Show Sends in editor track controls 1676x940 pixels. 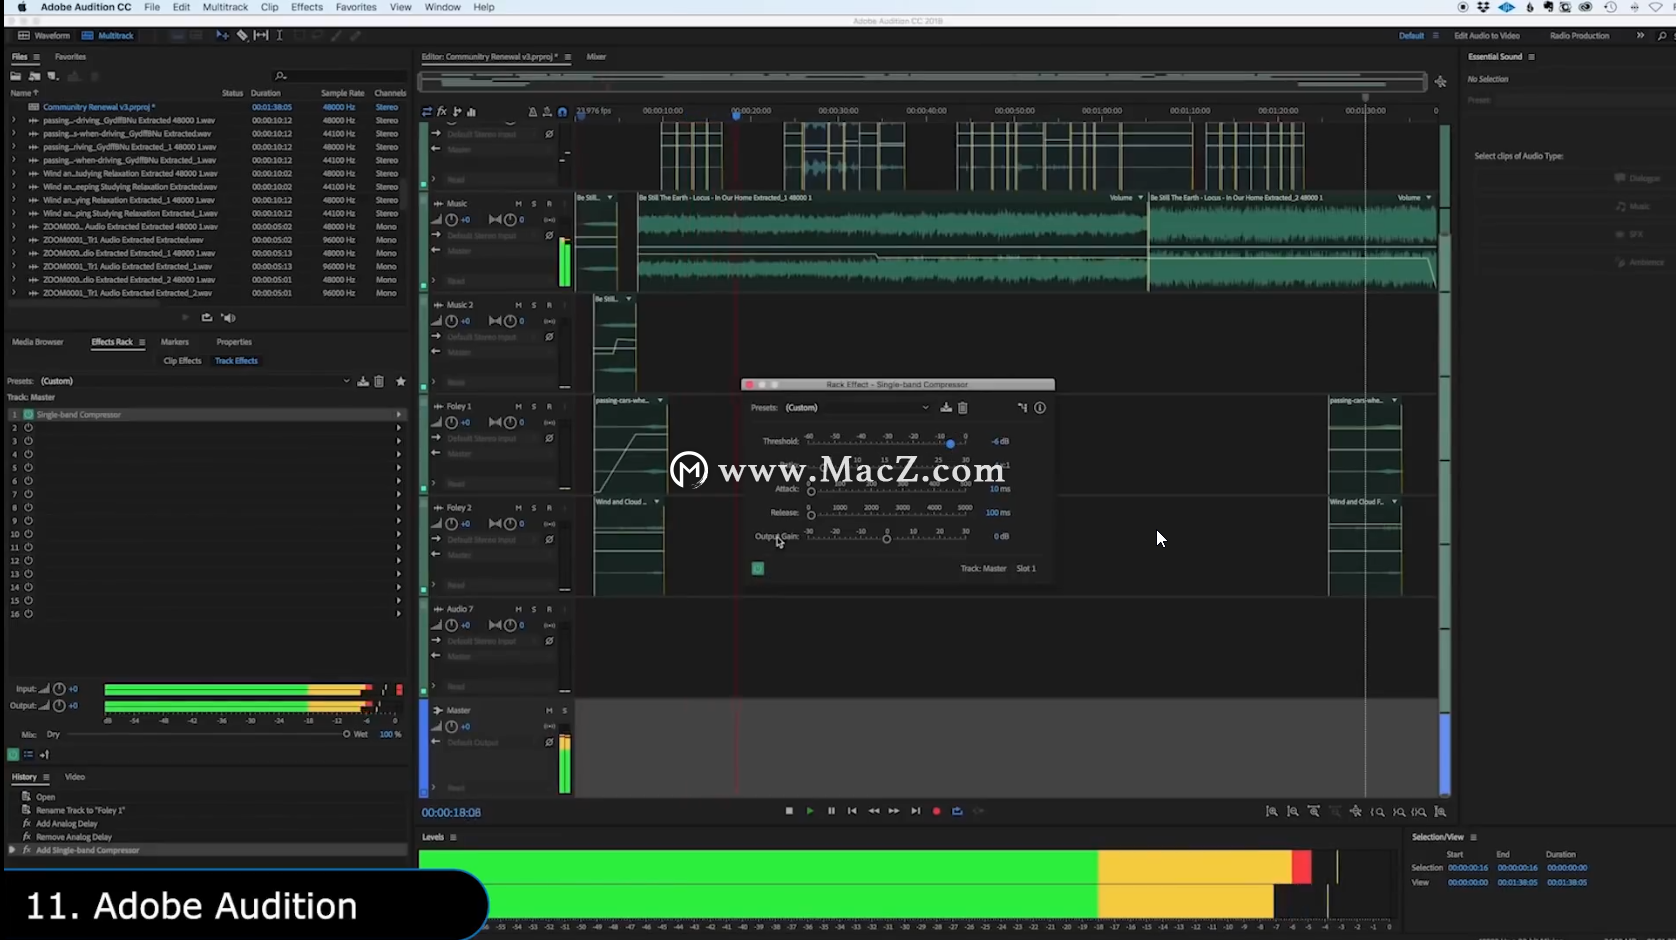pos(457,112)
